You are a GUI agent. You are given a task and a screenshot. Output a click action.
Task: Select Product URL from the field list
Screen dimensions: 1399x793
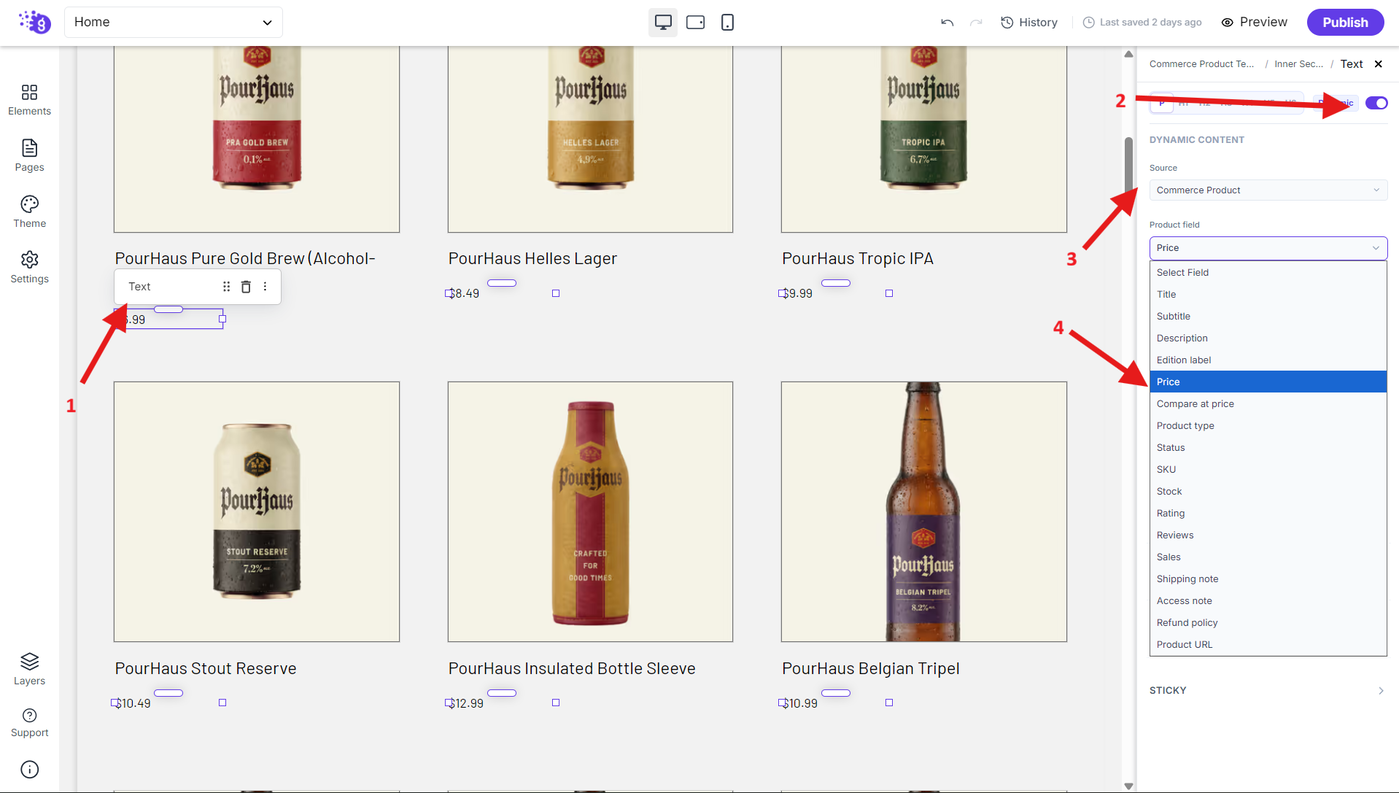(1268, 645)
